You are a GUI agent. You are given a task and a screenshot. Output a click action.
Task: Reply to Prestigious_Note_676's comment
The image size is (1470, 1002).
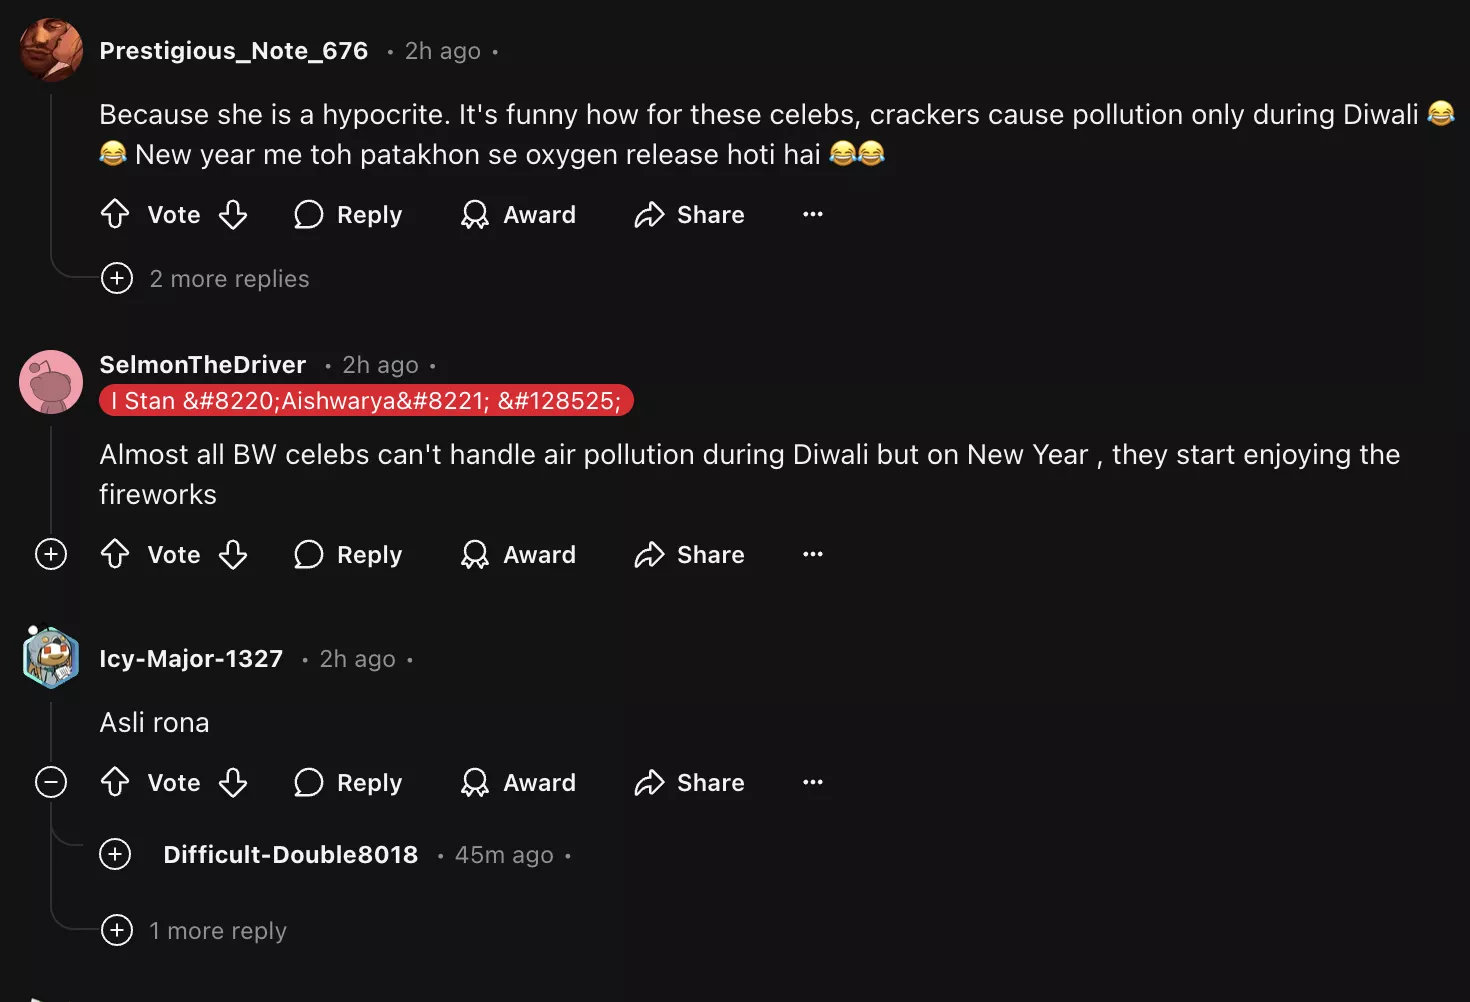348,214
